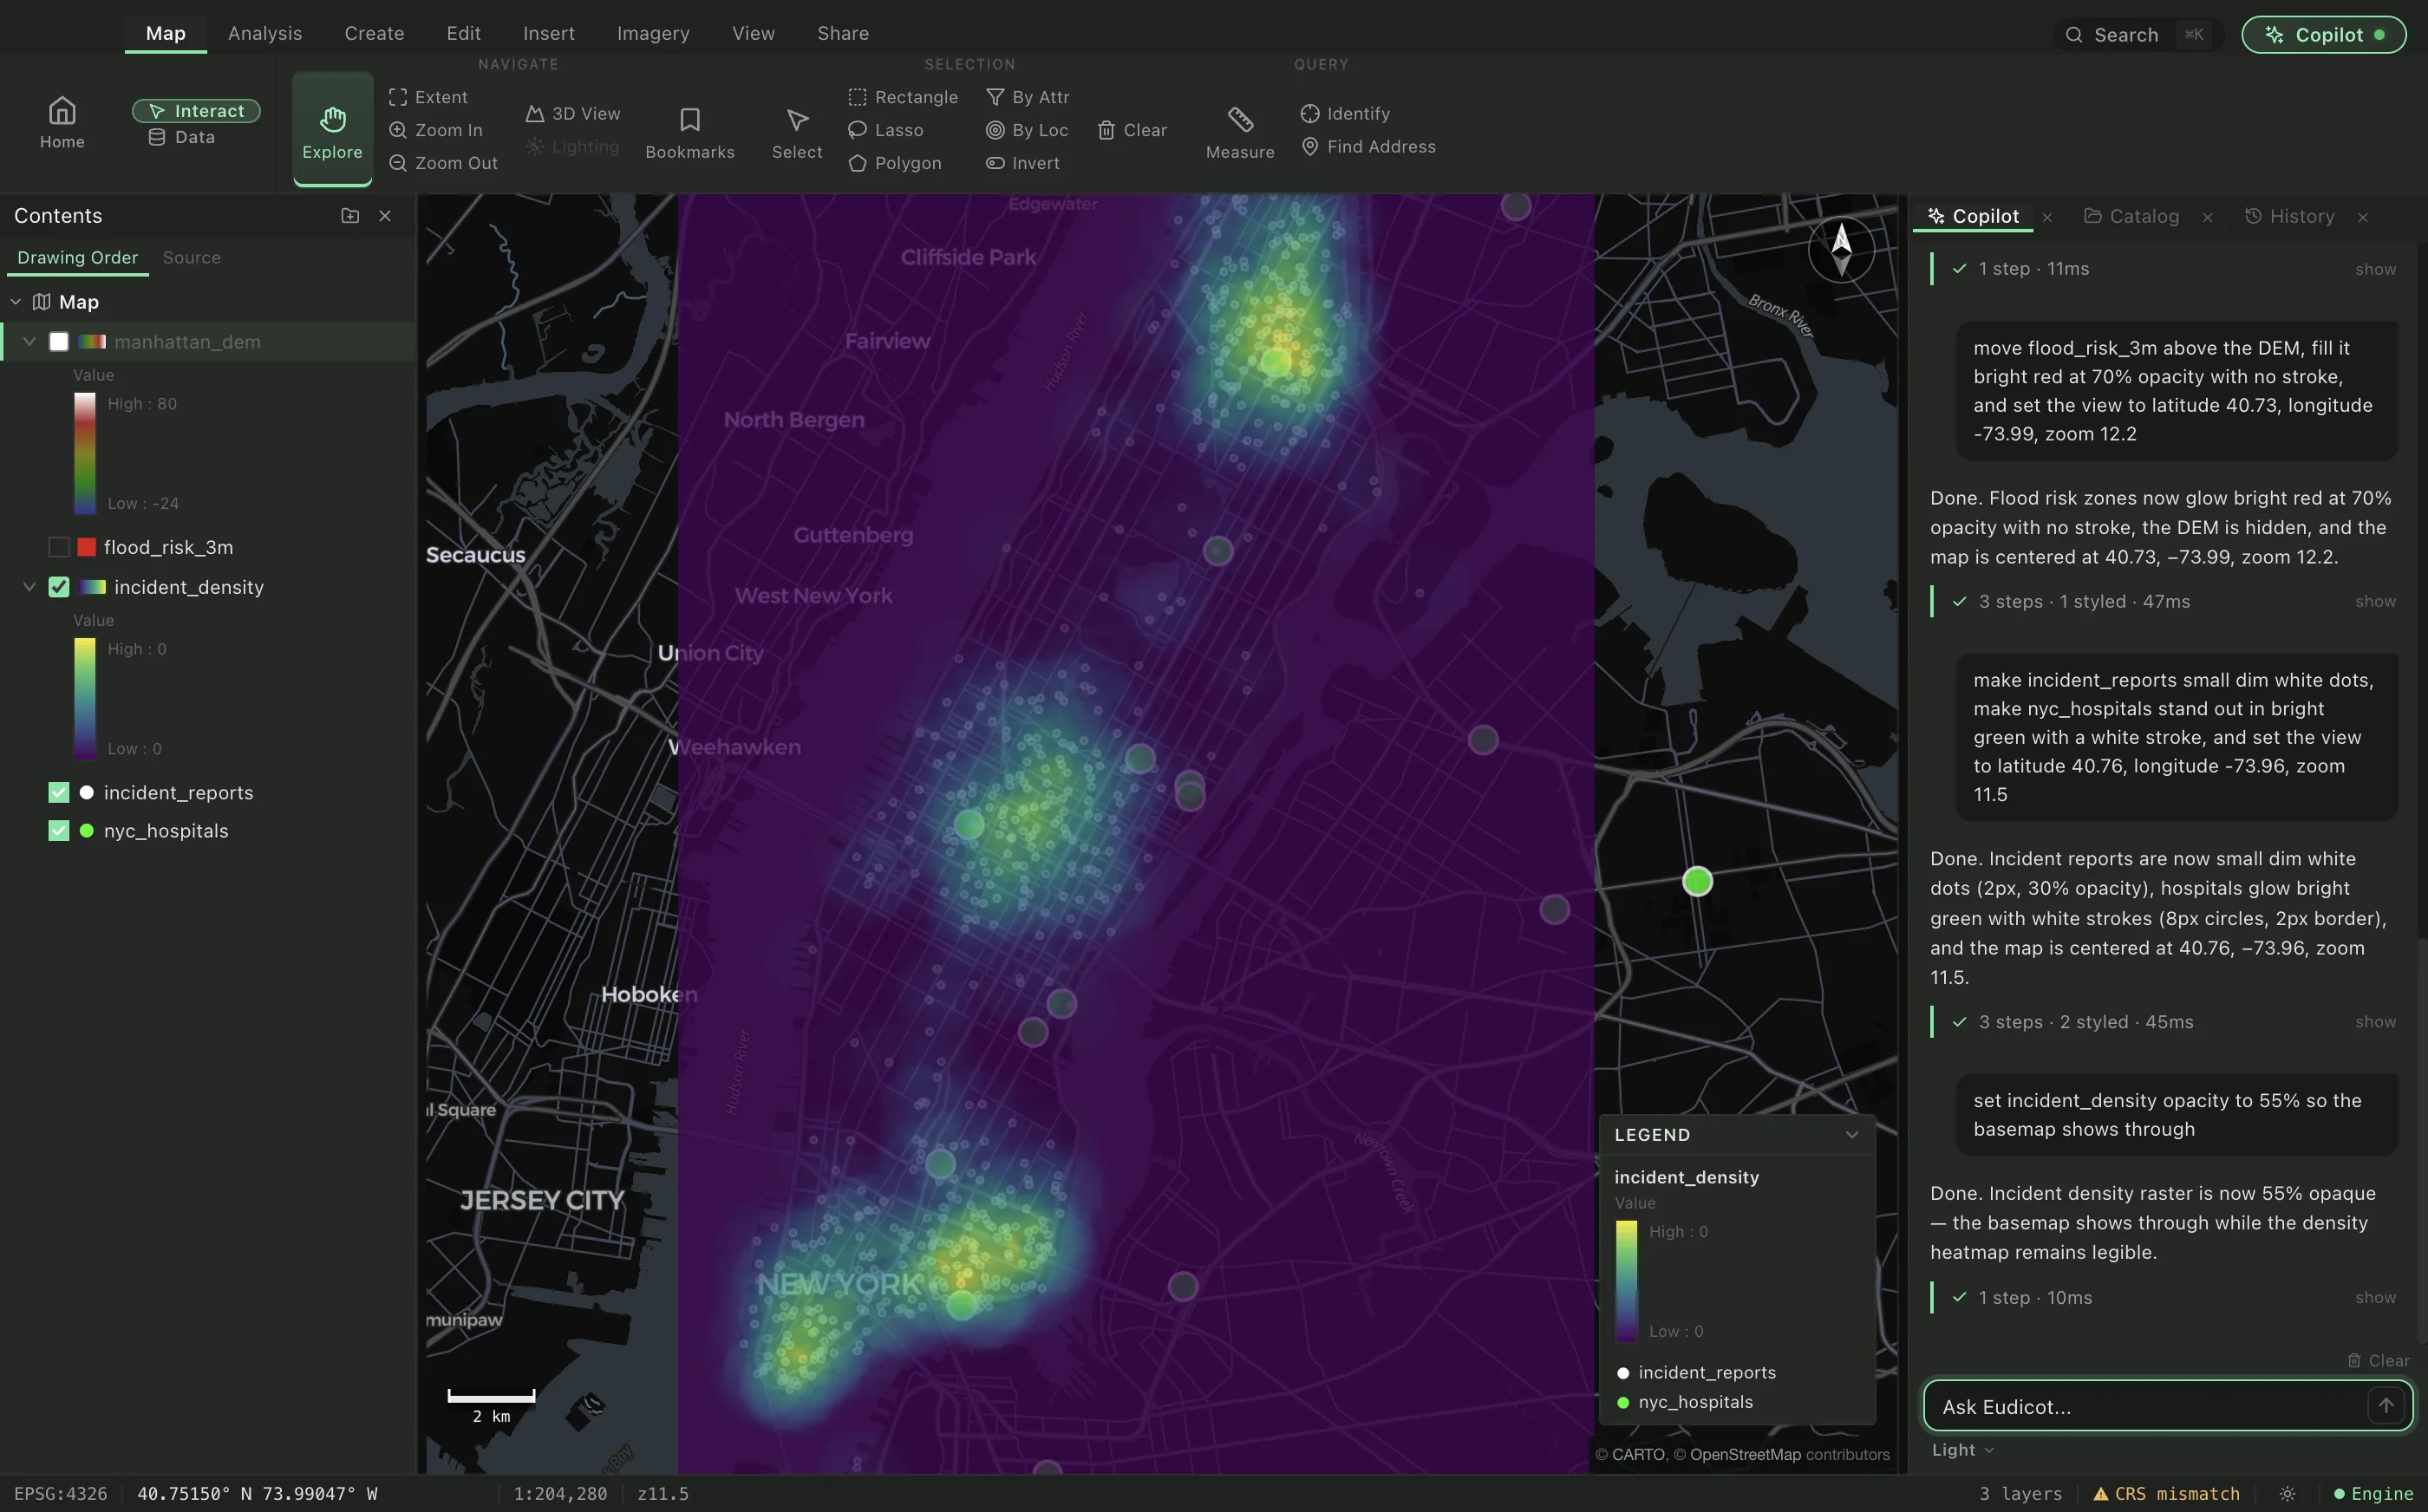Screen dimensions: 2428x1512
Task: Add new group in Contents panel
Action: pyautogui.click(x=350, y=215)
